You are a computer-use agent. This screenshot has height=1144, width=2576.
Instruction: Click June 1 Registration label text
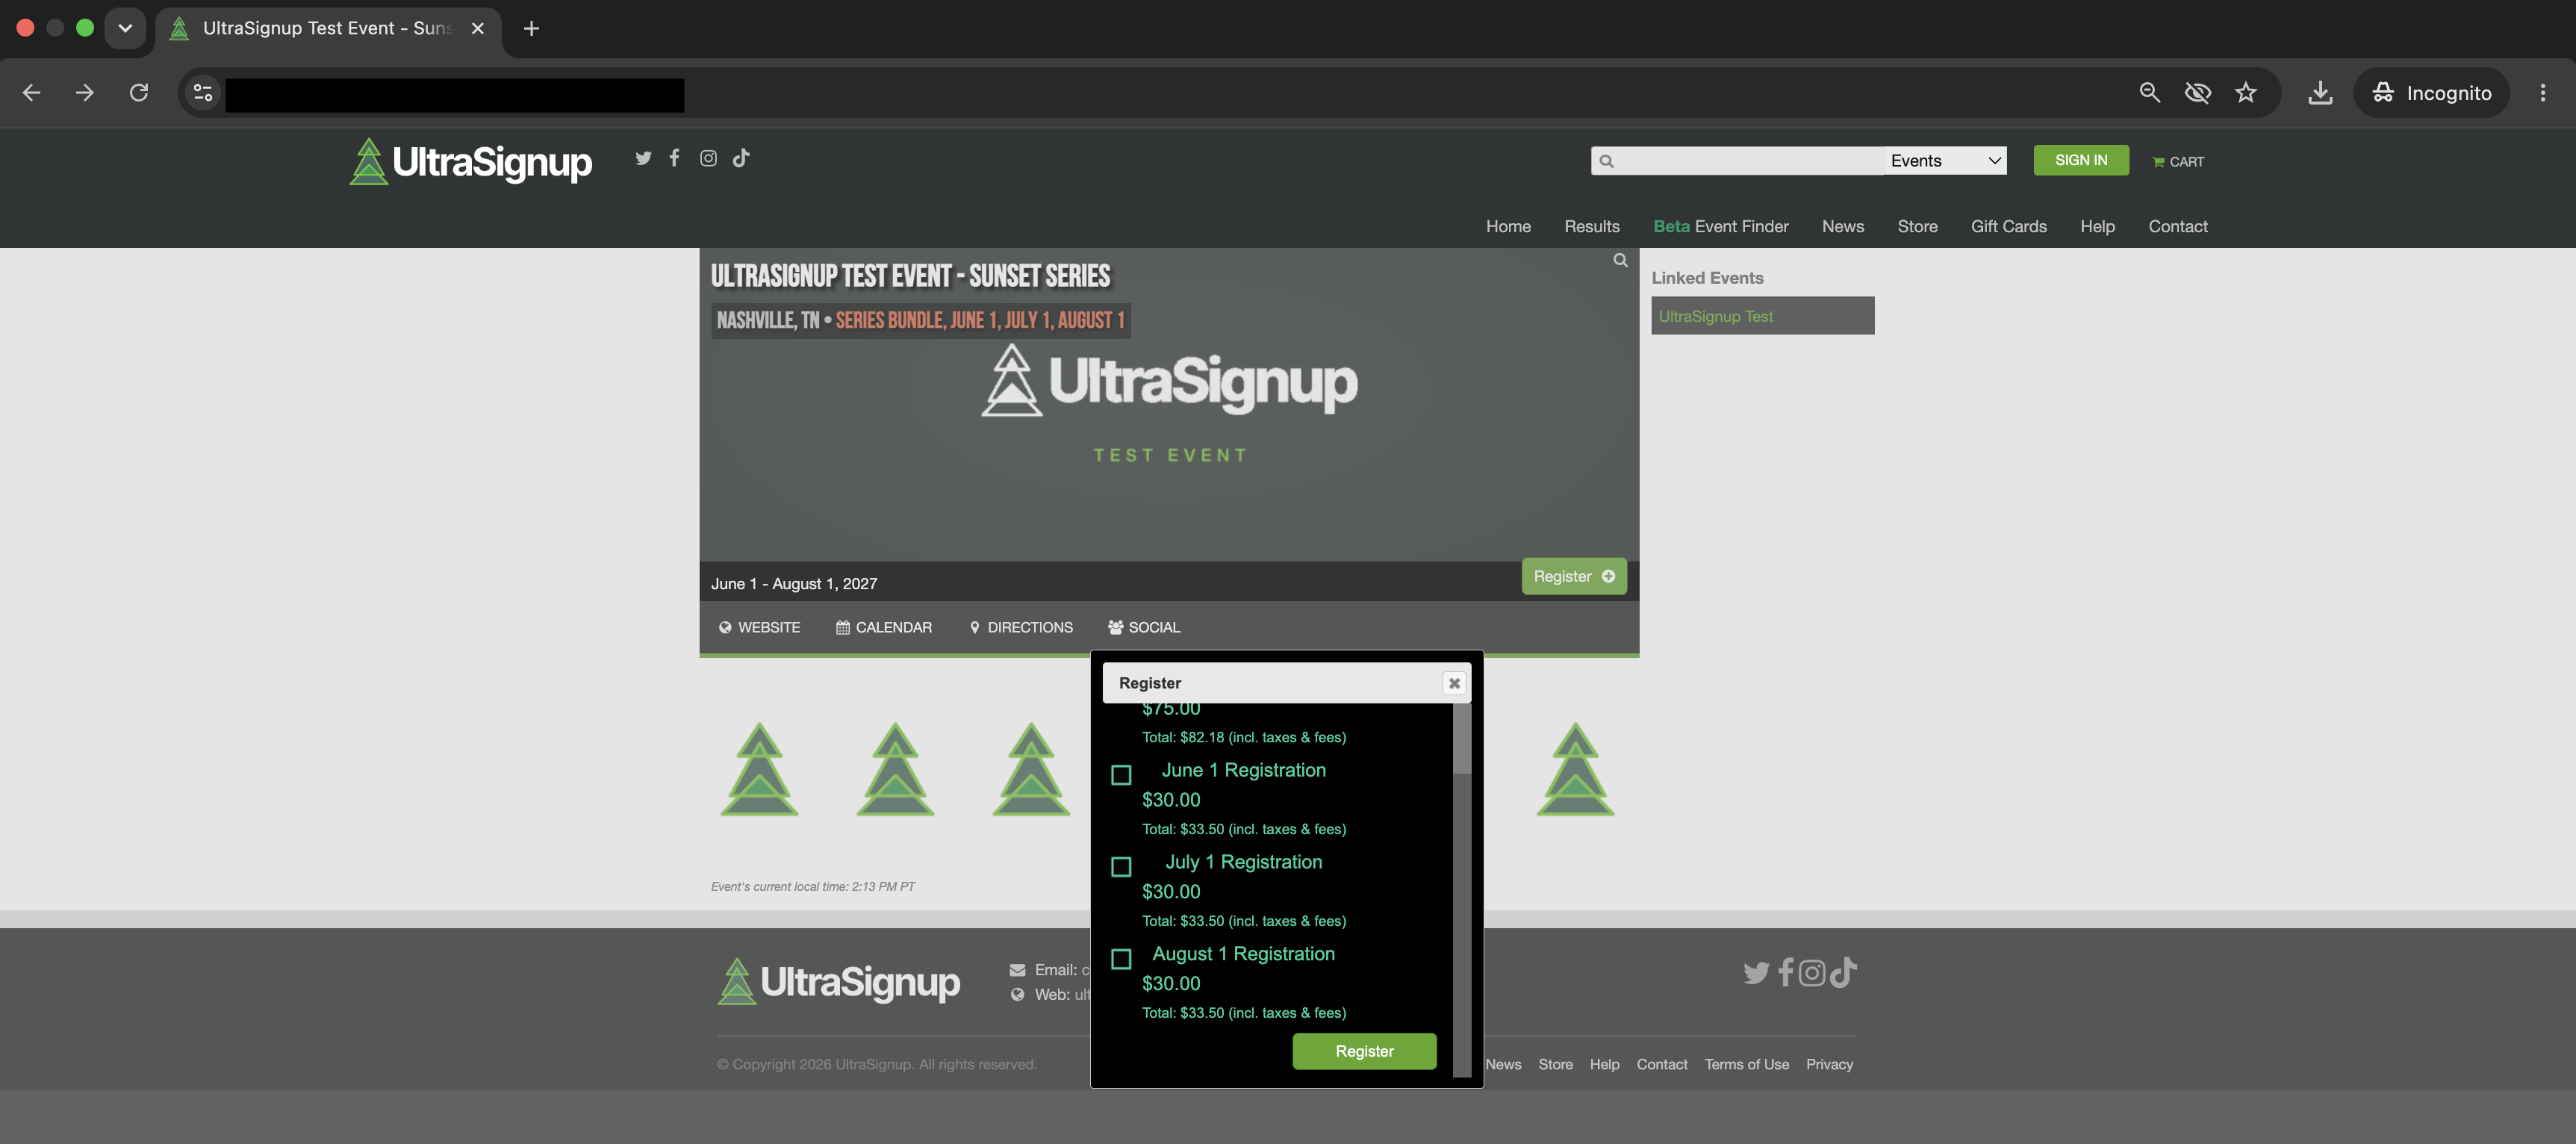point(1243,770)
